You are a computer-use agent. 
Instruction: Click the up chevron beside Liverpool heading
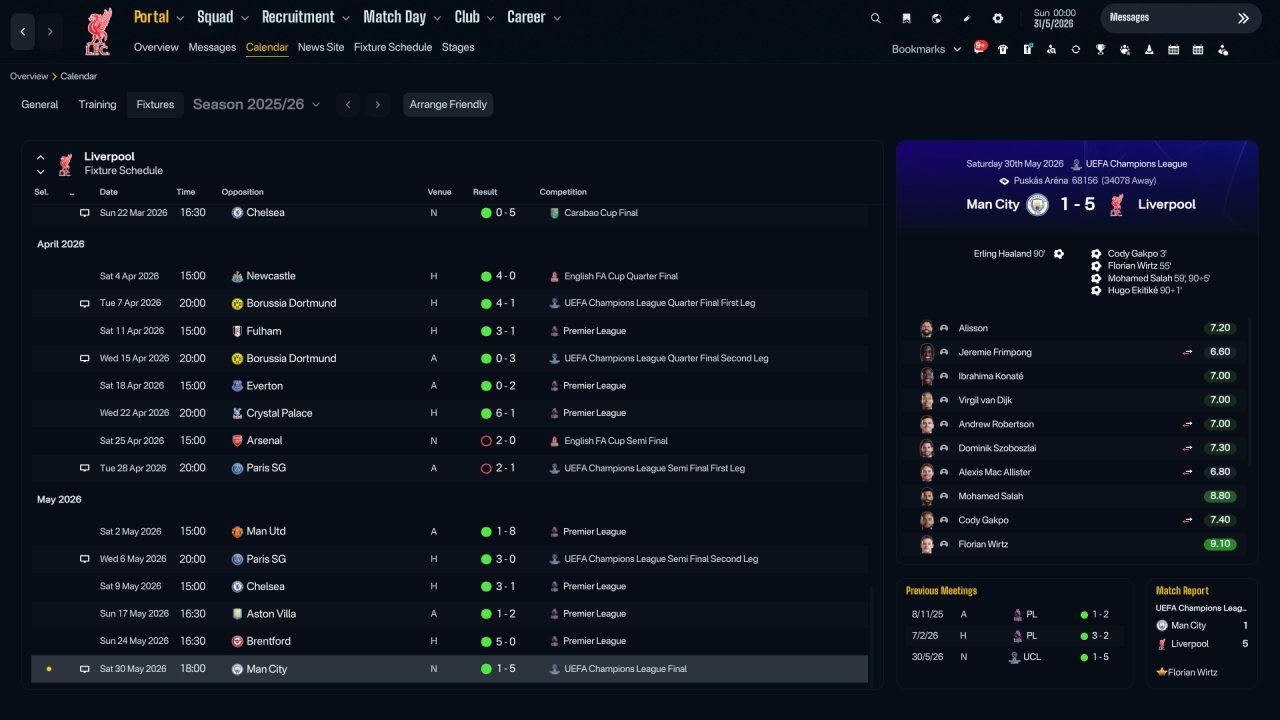pos(41,157)
